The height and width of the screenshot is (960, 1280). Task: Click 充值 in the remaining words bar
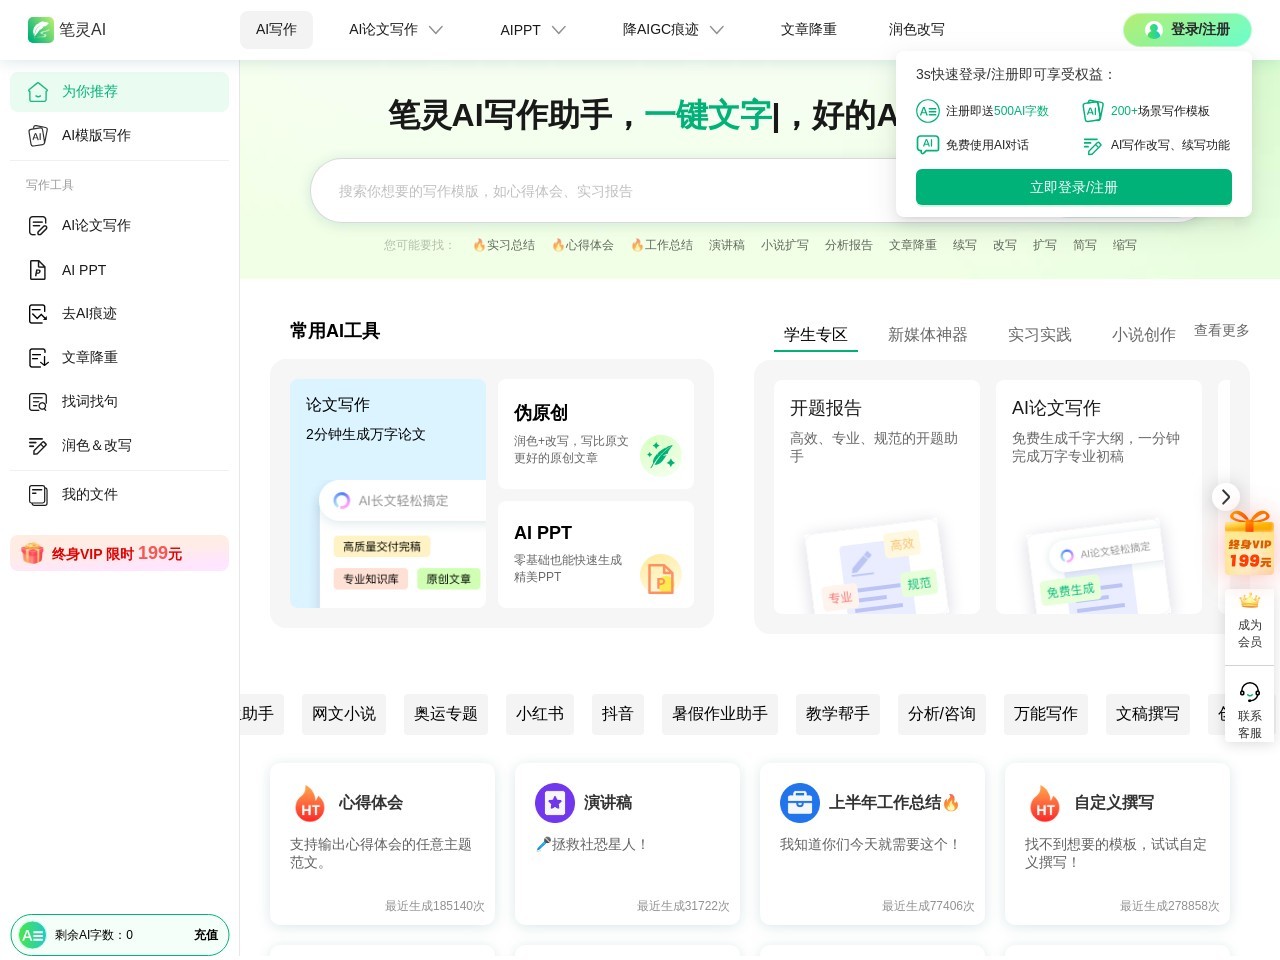(x=206, y=935)
